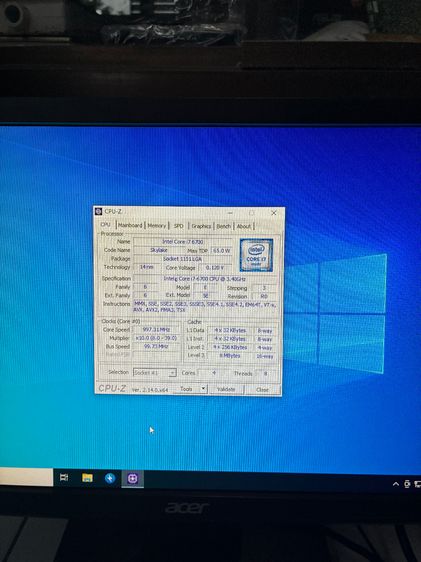Go to the Graphics tab

[201, 226]
